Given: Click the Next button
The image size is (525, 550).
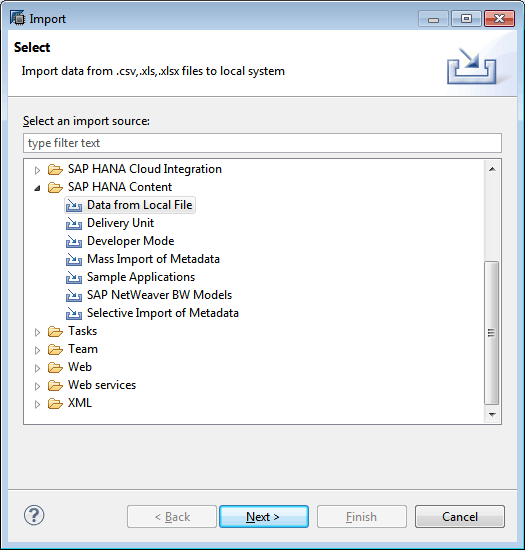Looking at the screenshot, I should pyautogui.click(x=264, y=516).
